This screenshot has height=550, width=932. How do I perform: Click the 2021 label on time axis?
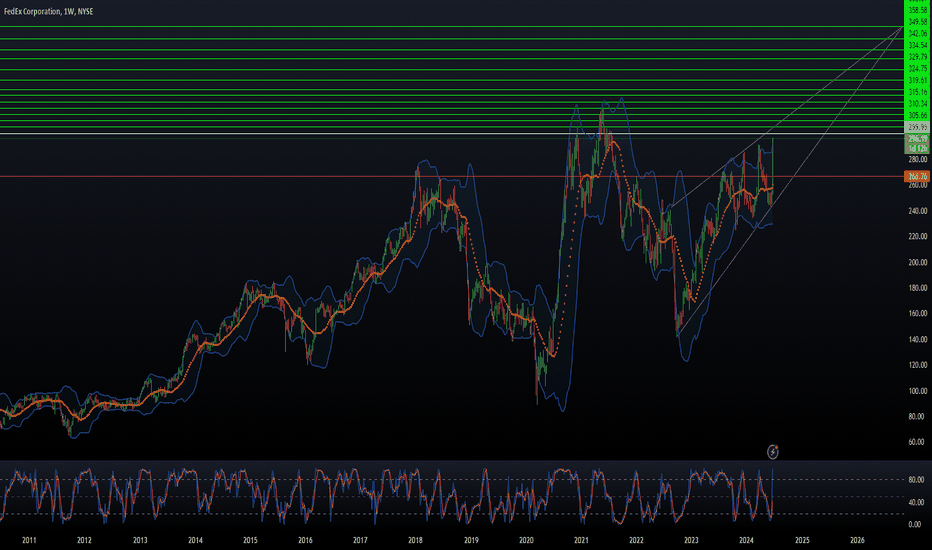pyautogui.click(x=581, y=540)
